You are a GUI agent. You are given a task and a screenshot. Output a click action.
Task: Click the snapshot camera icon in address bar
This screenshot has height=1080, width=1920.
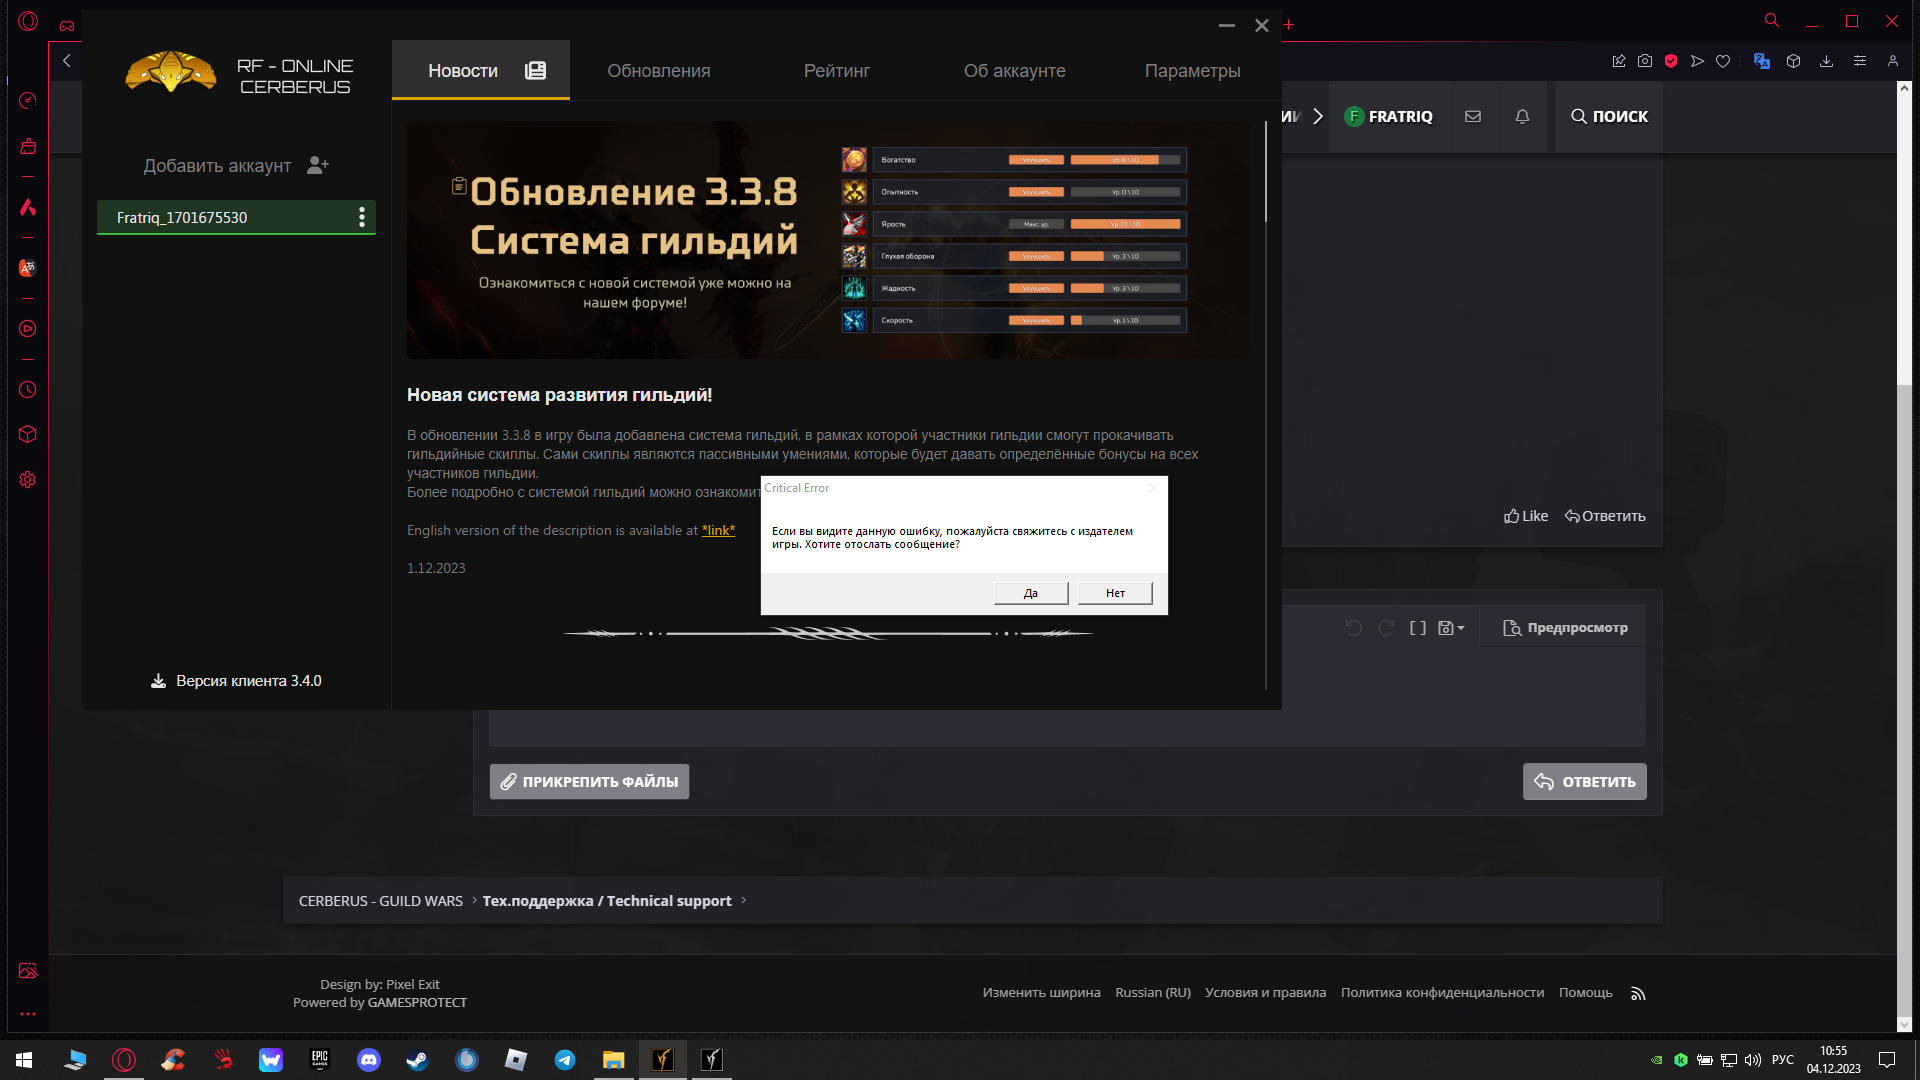(1645, 61)
